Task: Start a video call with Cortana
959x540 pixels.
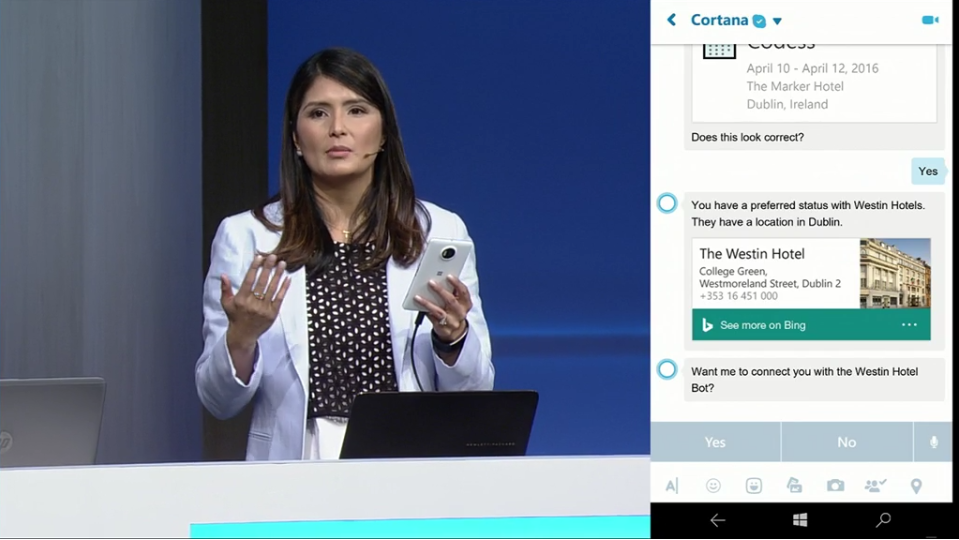Action: [x=930, y=20]
